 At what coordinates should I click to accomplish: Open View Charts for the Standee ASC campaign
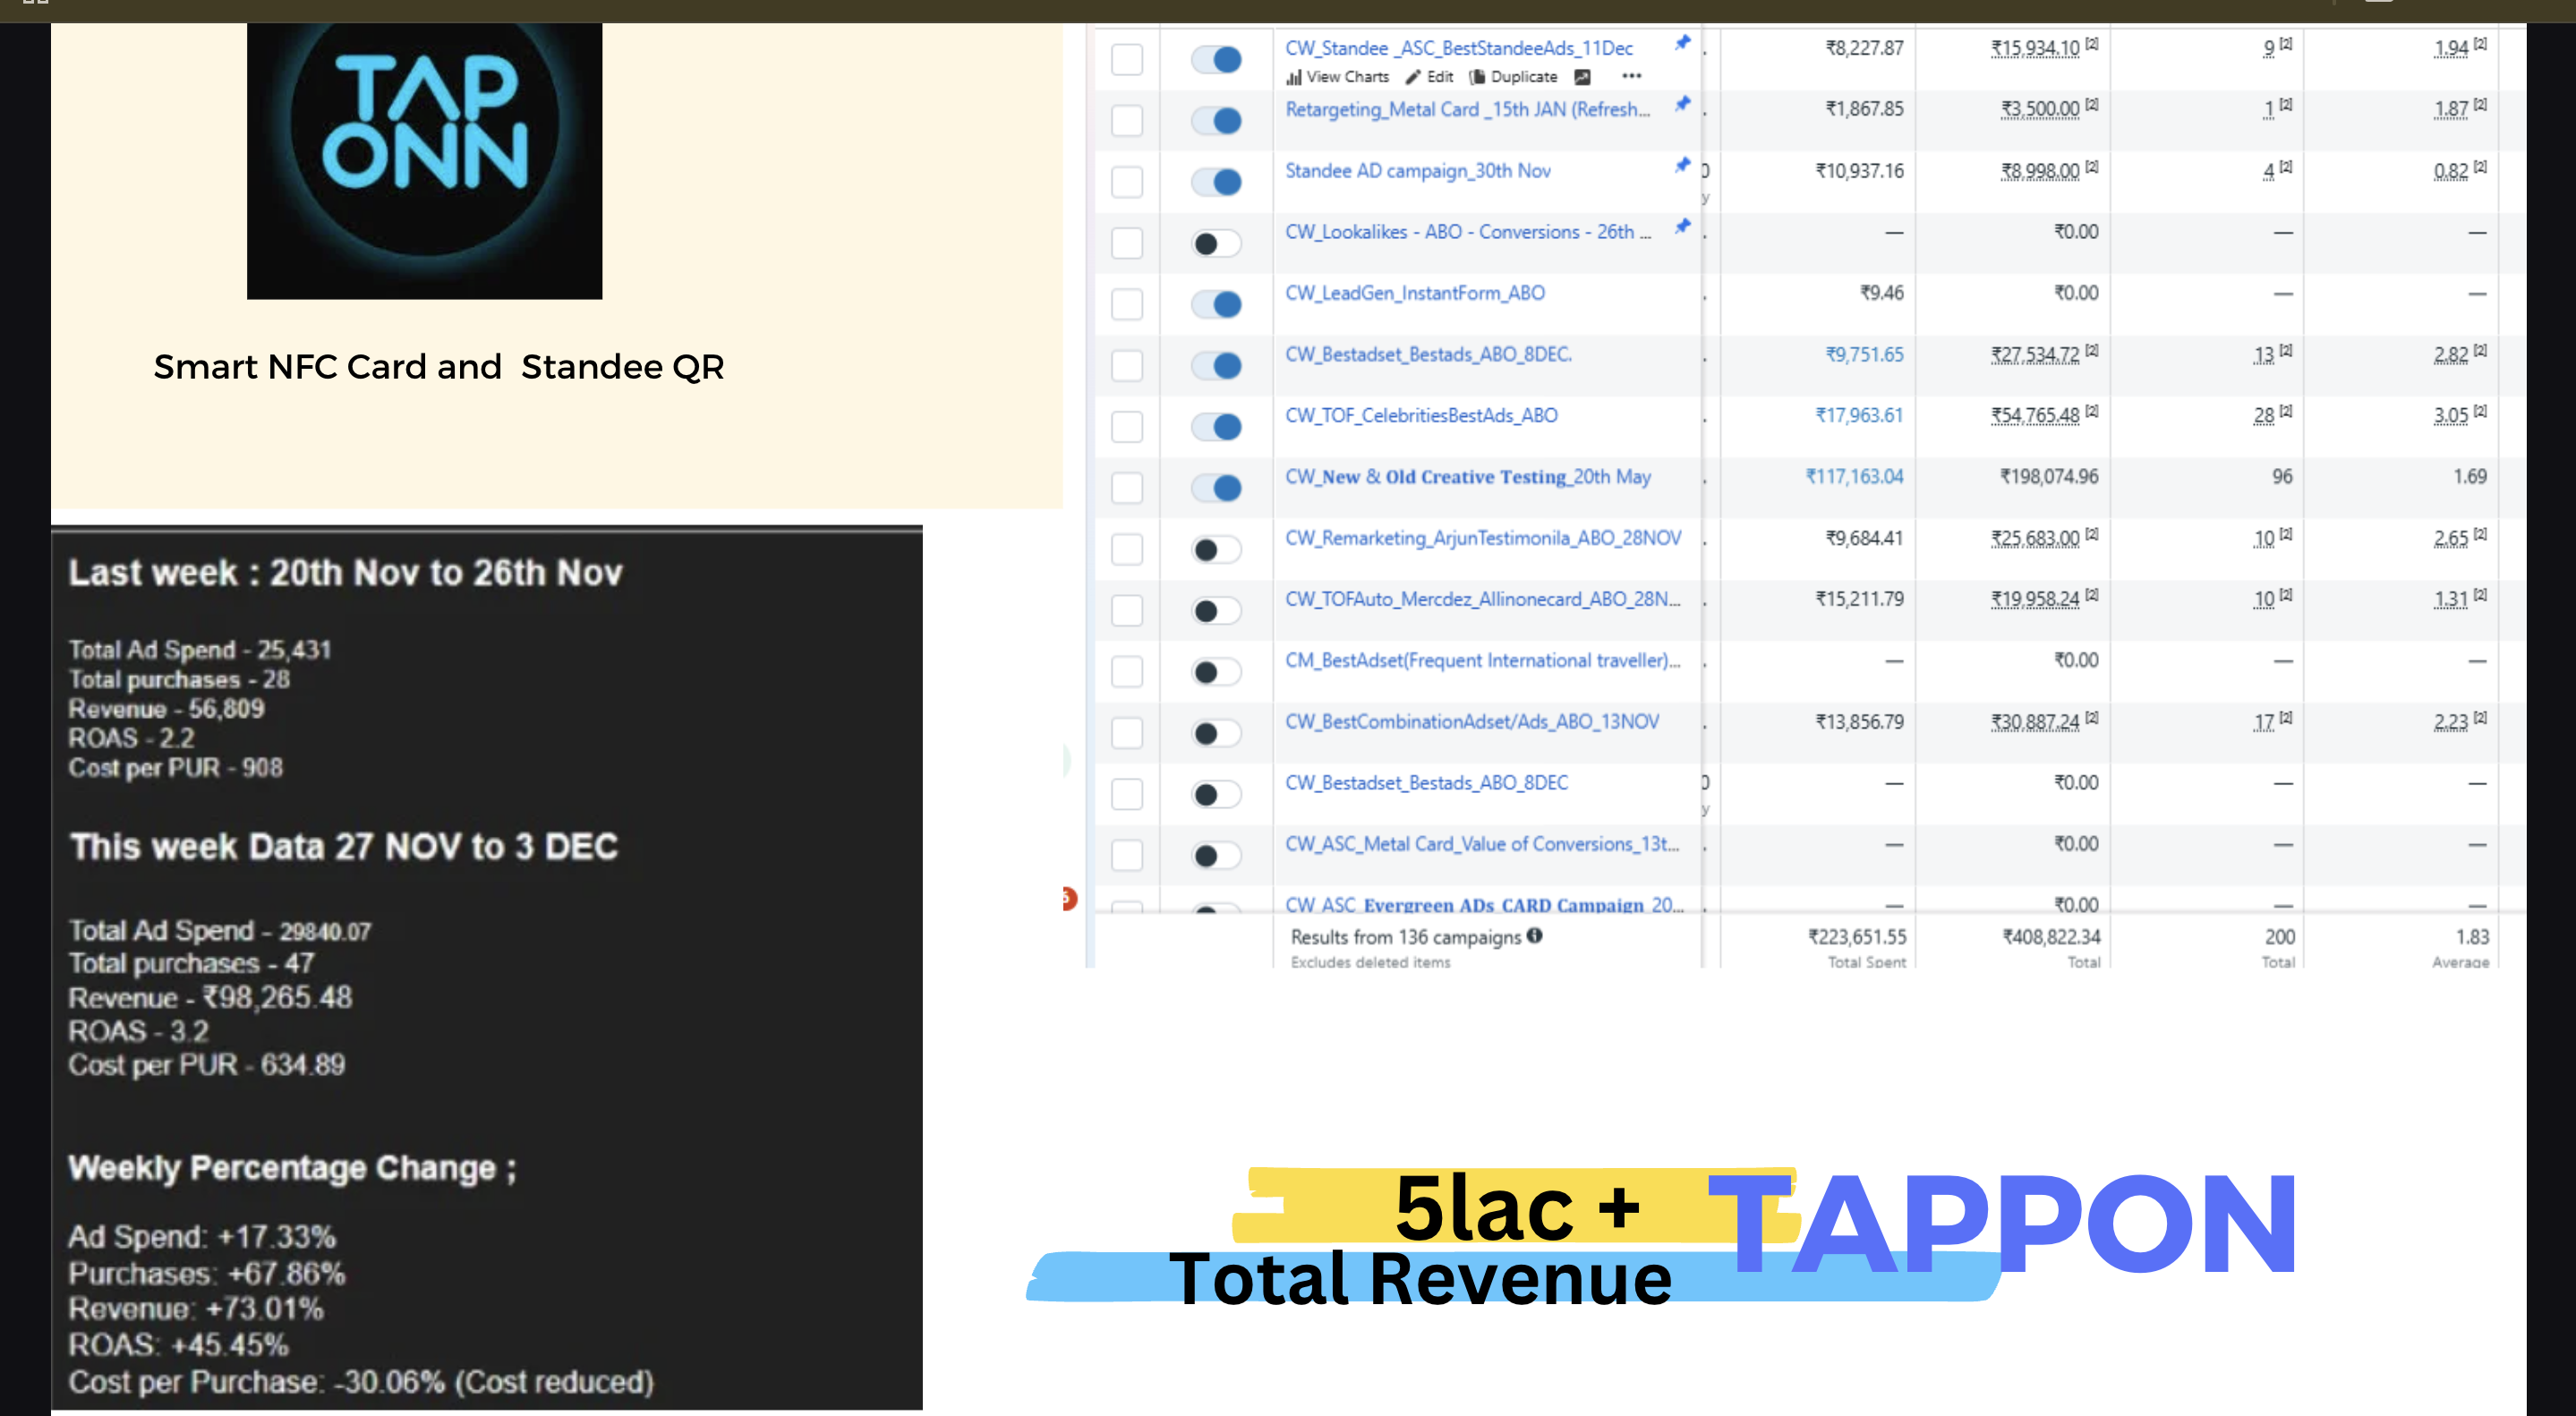pos(1337,77)
